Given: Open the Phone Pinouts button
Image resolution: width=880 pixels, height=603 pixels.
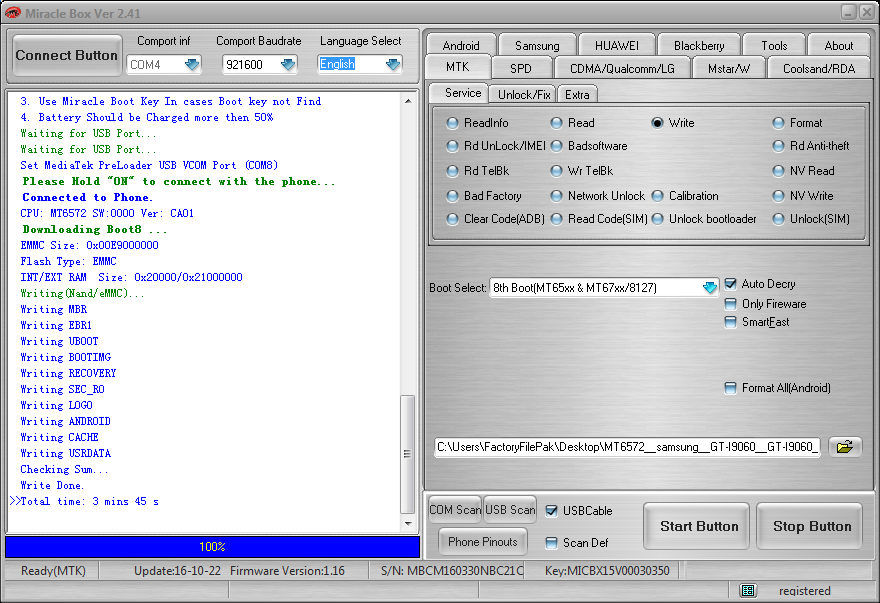Looking at the screenshot, I should (483, 542).
